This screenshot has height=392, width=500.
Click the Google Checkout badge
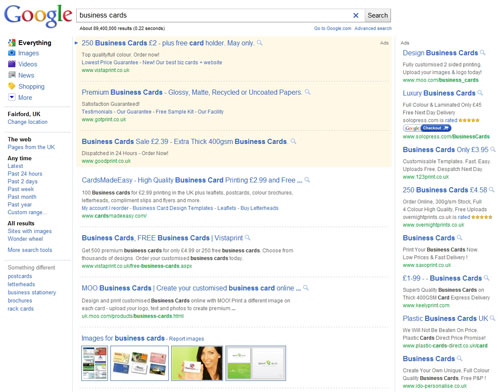[427, 128]
